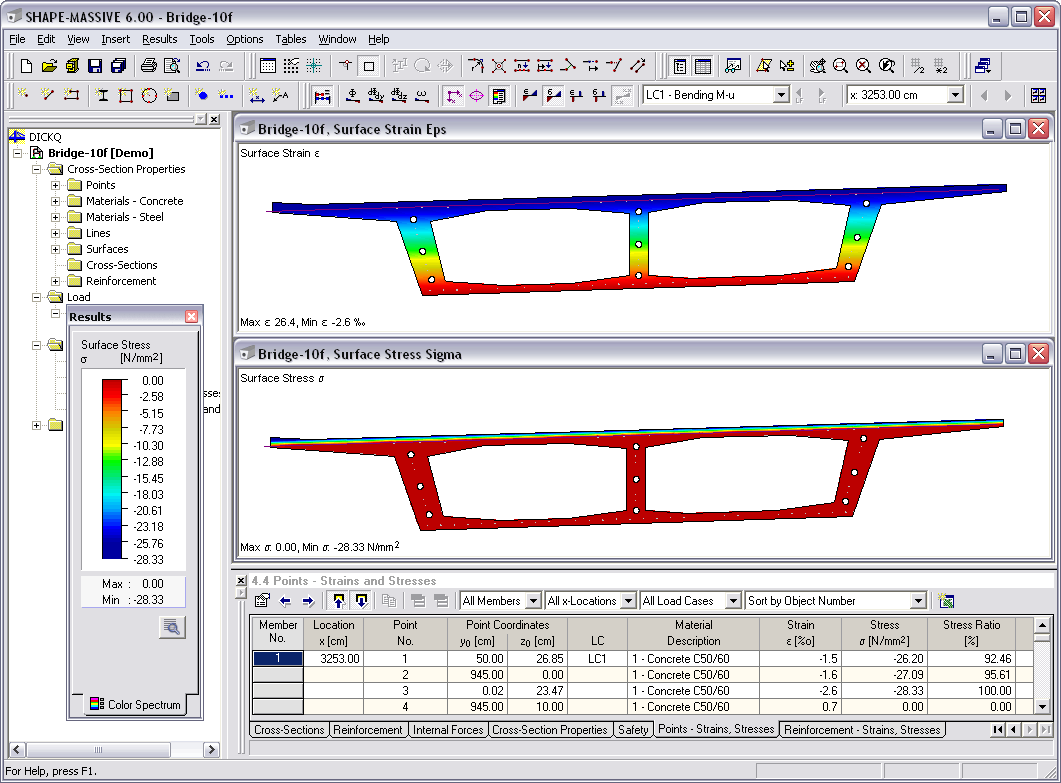
Task: Expand the Points folder in the tree
Action: tap(55, 185)
